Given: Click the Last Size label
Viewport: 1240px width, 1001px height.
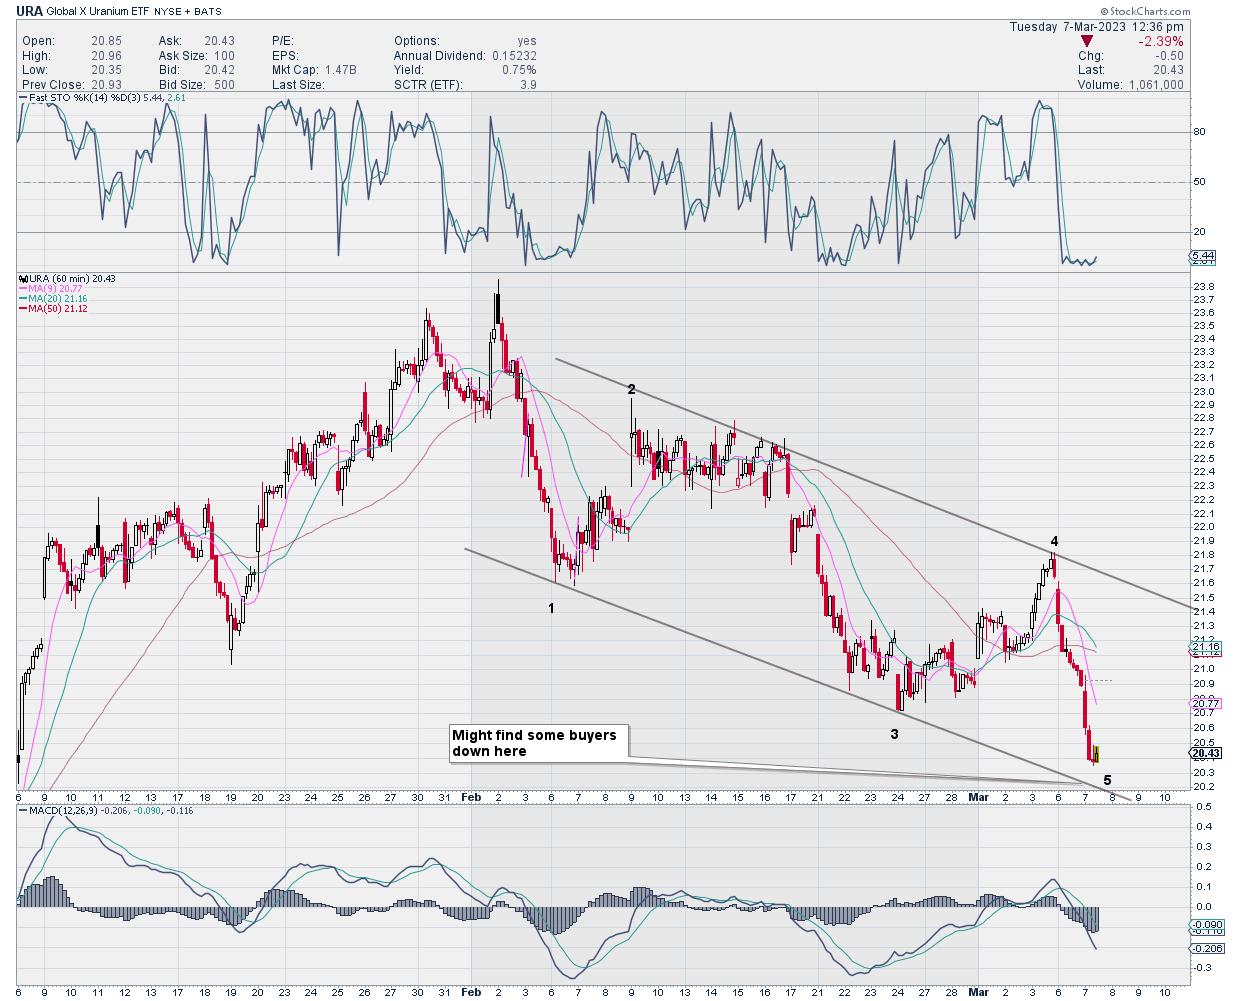Looking at the screenshot, I should point(298,85).
